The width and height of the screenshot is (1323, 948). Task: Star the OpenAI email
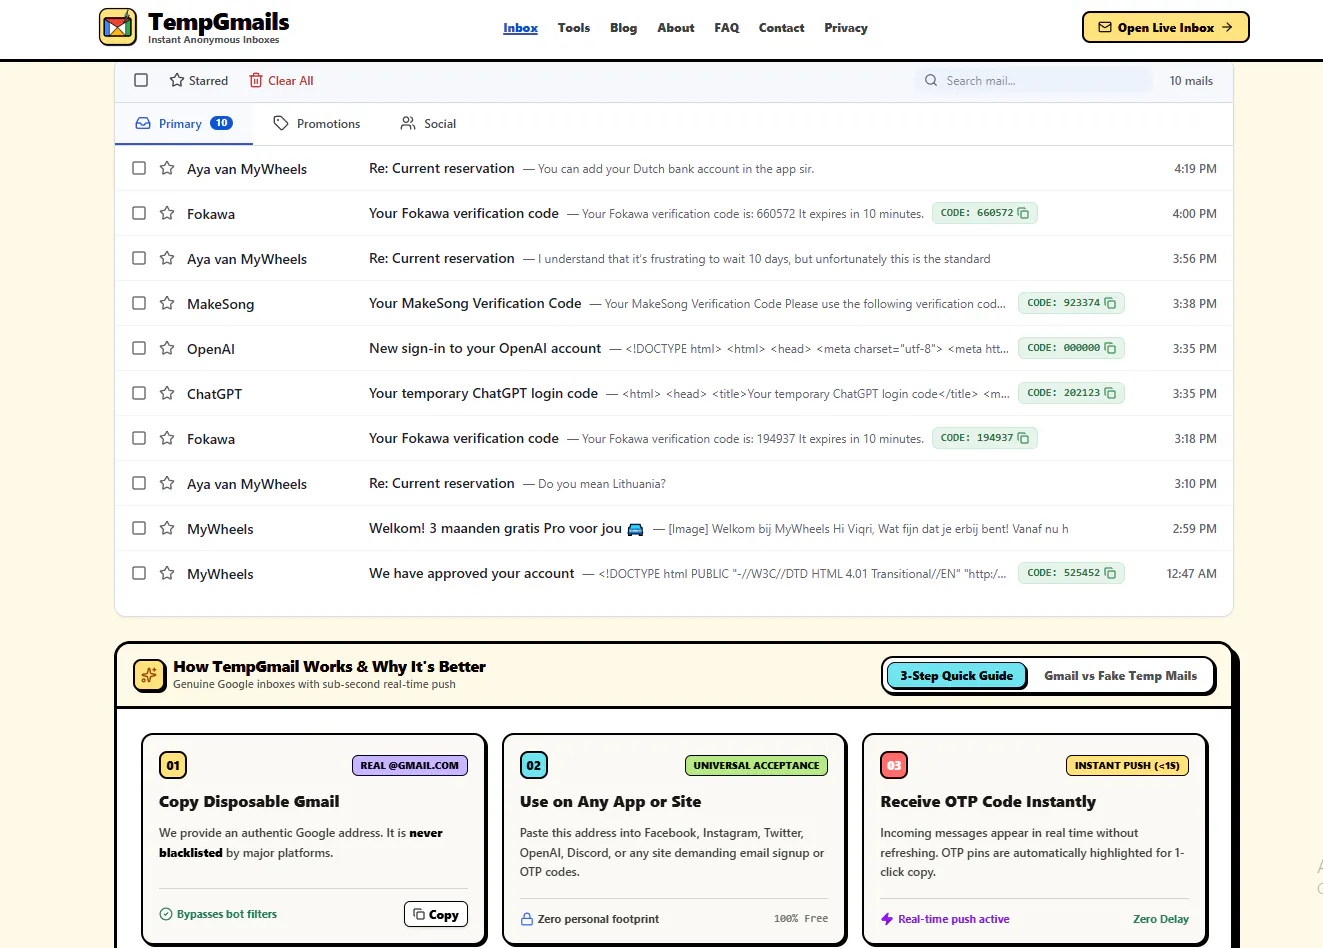[167, 348]
